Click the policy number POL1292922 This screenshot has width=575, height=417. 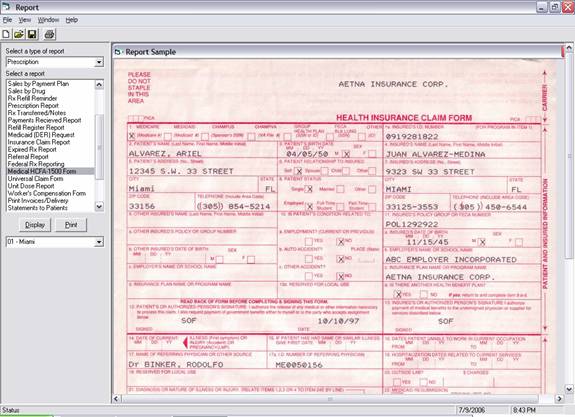click(x=412, y=224)
